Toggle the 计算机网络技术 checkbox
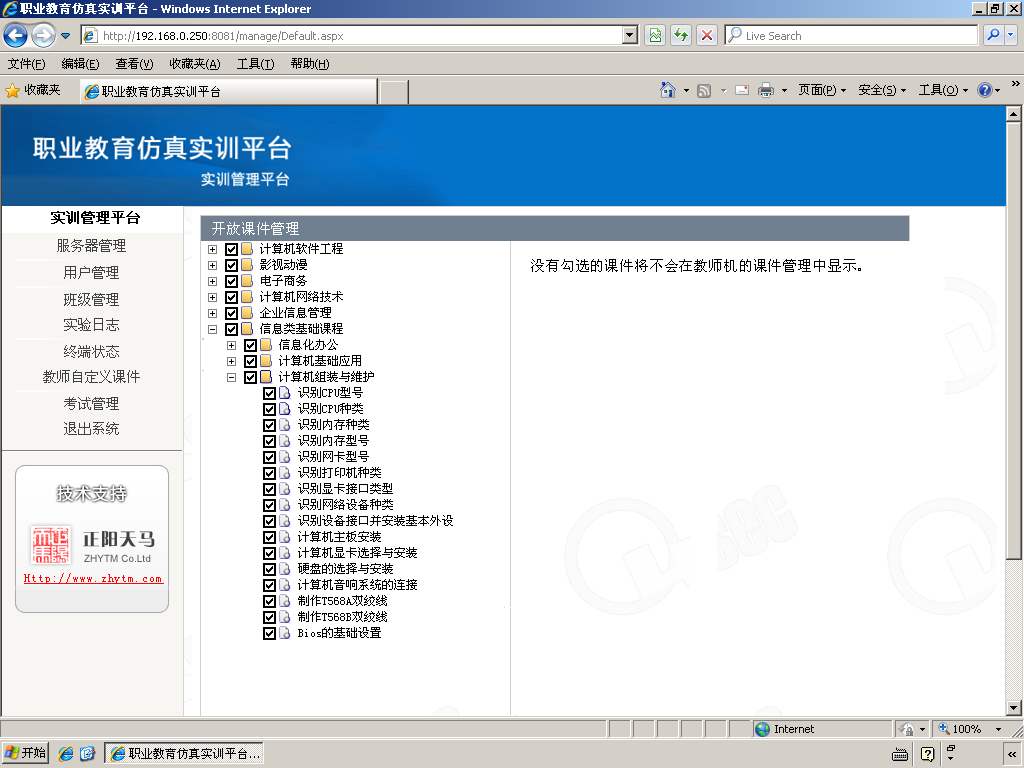 (x=231, y=297)
